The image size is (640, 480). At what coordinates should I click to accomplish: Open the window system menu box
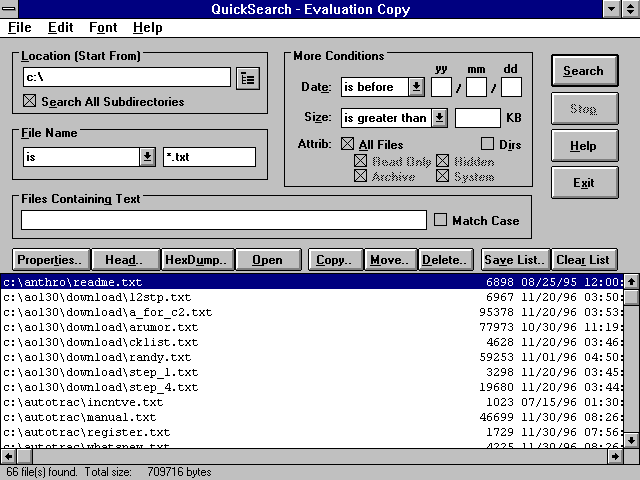10,9
